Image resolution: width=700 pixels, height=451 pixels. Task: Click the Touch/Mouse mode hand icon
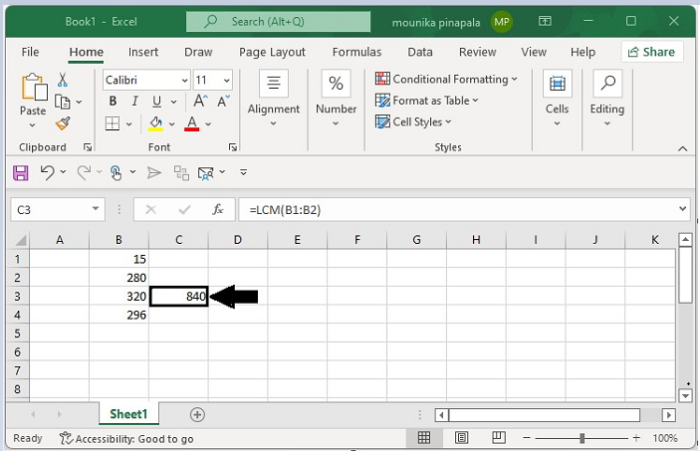click(116, 172)
